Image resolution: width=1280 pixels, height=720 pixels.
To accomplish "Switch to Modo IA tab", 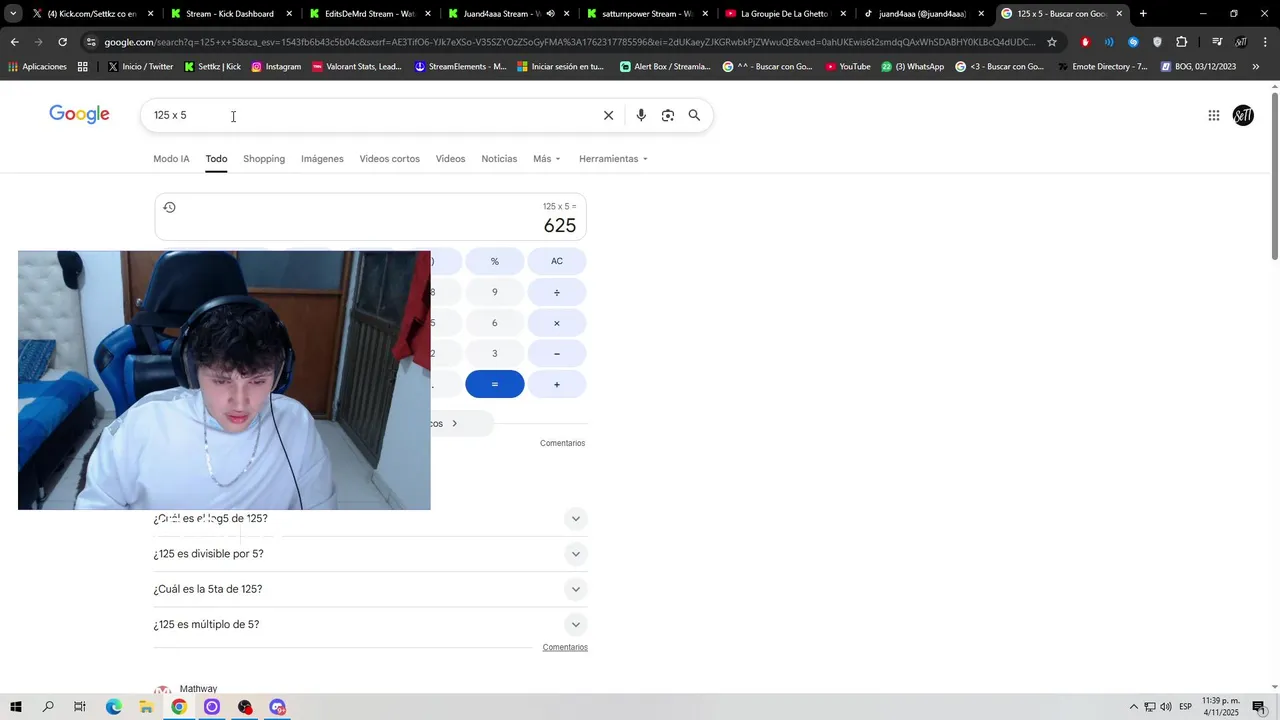I will coord(171,159).
